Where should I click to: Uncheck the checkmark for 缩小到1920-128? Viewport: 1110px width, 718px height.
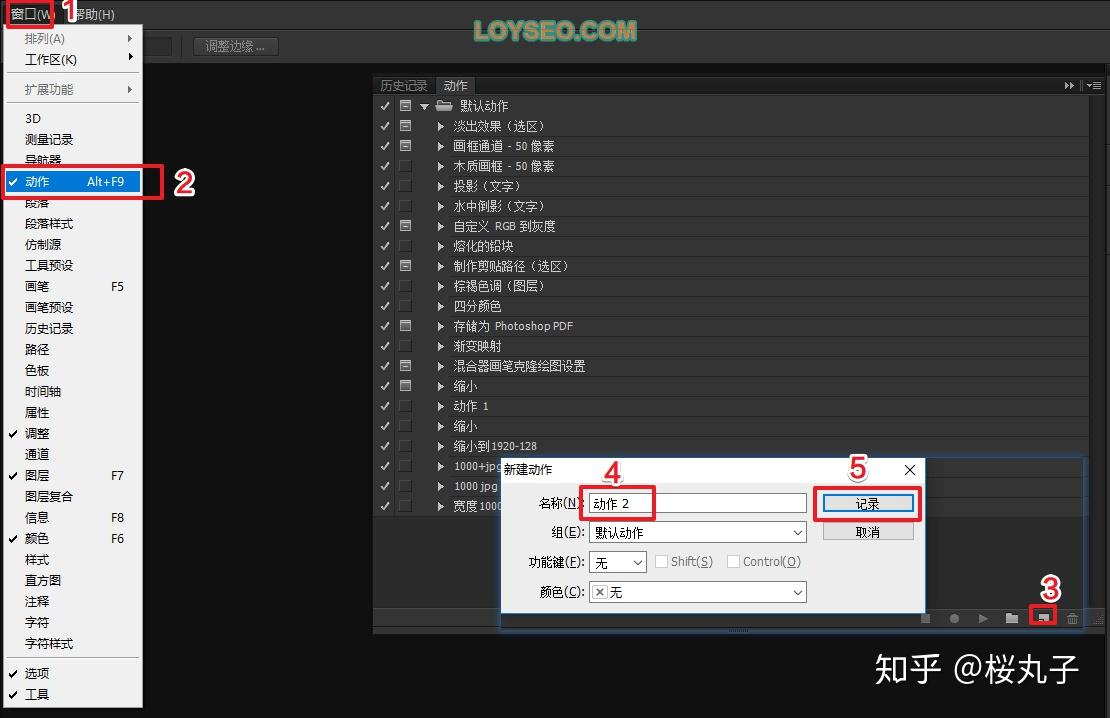384,446
